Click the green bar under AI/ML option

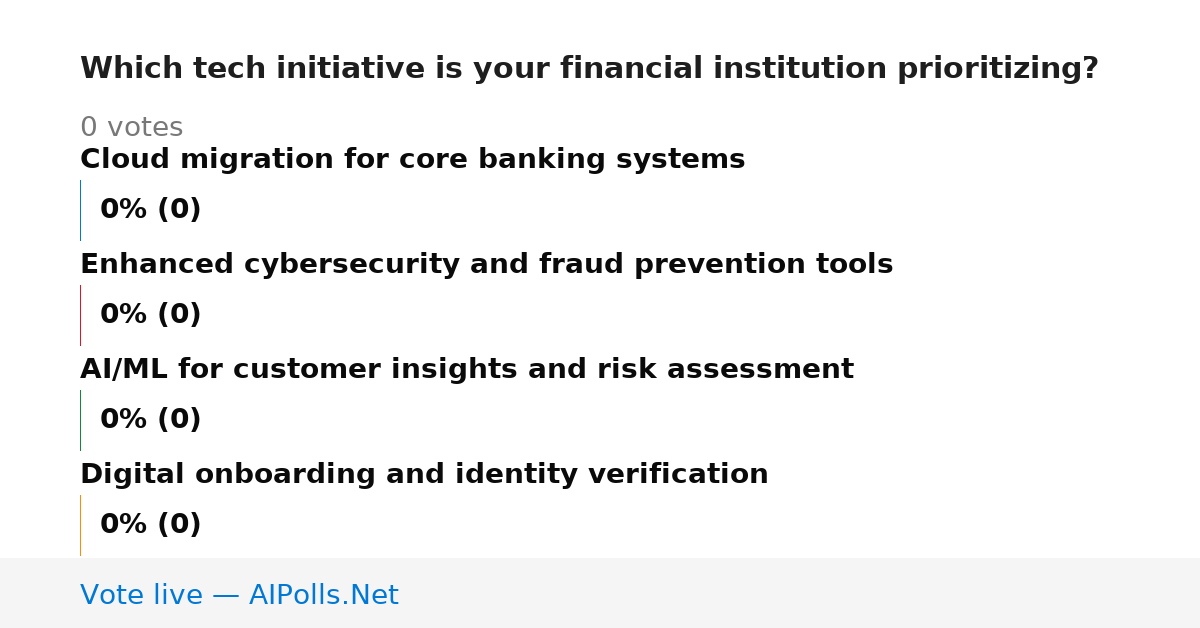tap(80, 420)
